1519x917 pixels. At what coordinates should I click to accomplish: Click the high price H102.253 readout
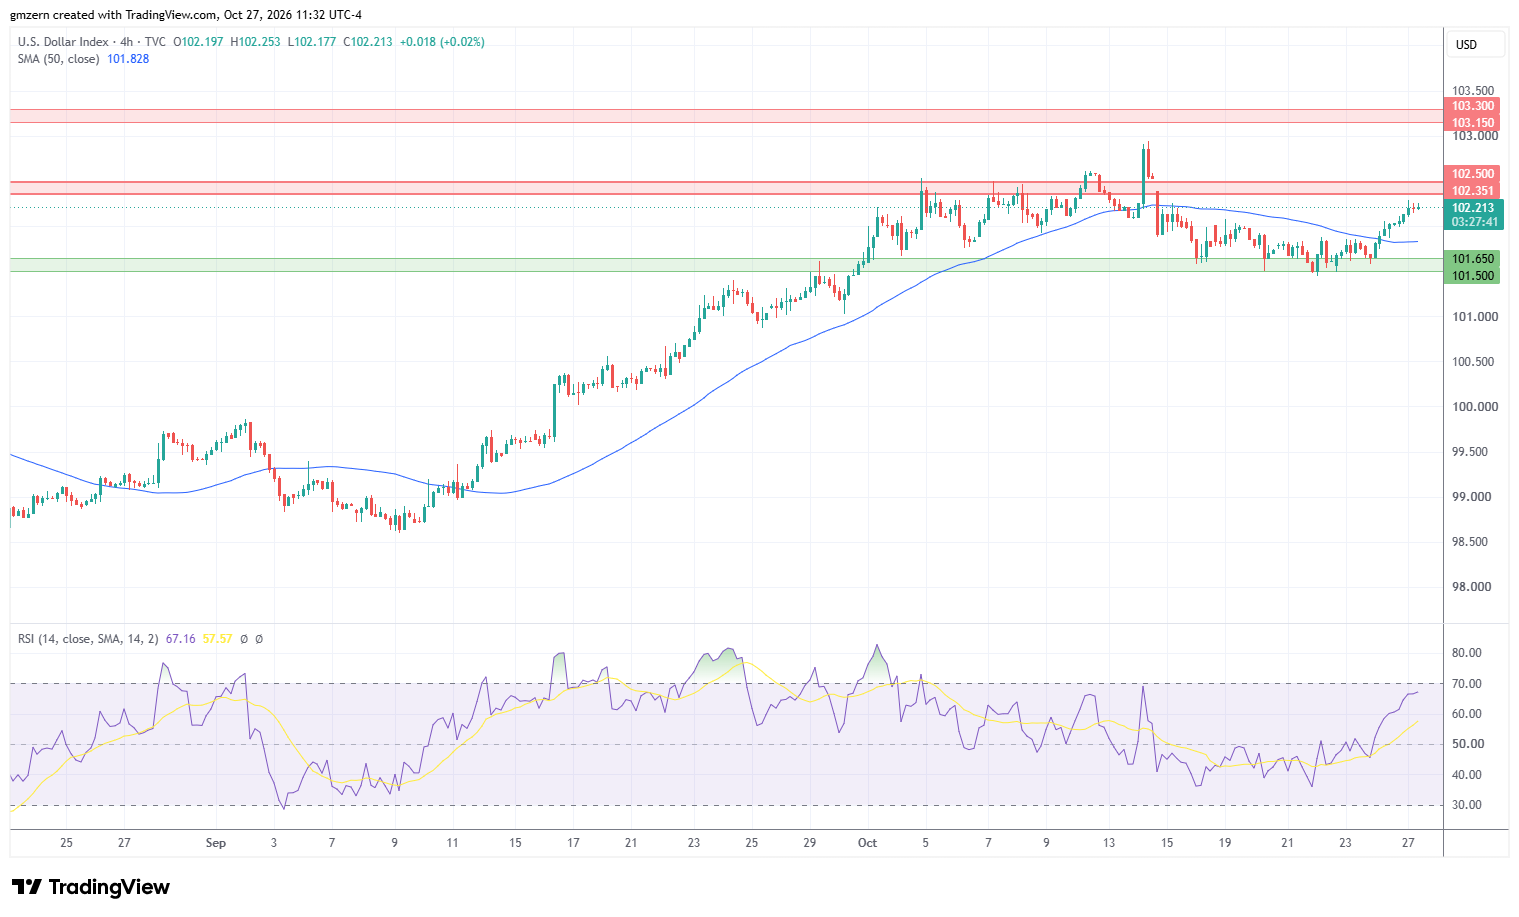(256, 42)
